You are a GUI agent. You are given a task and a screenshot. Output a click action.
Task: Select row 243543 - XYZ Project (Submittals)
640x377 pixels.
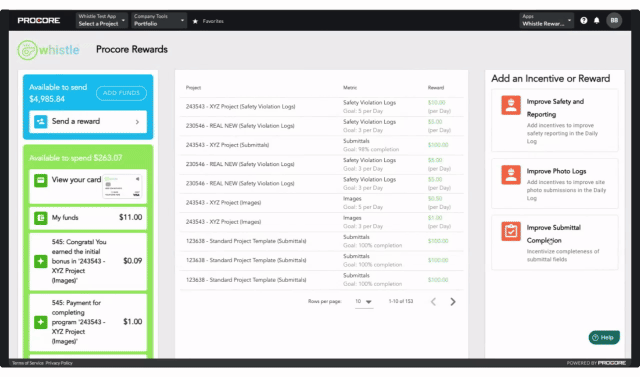[322, 145]
